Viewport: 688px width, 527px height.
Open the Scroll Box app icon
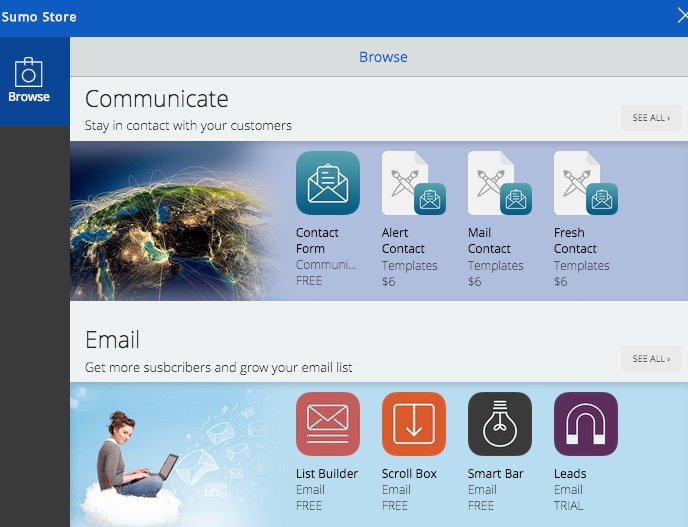[414, 424]
